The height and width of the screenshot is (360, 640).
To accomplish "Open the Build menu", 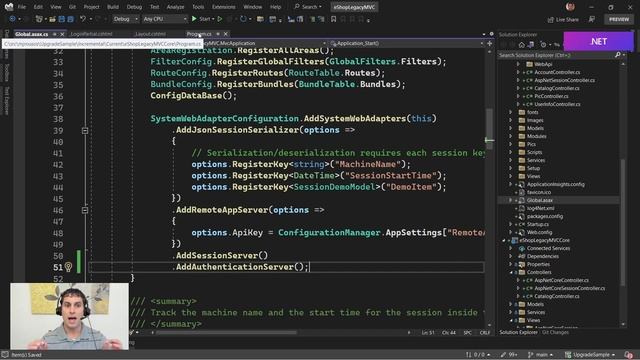I will (113, 7).
